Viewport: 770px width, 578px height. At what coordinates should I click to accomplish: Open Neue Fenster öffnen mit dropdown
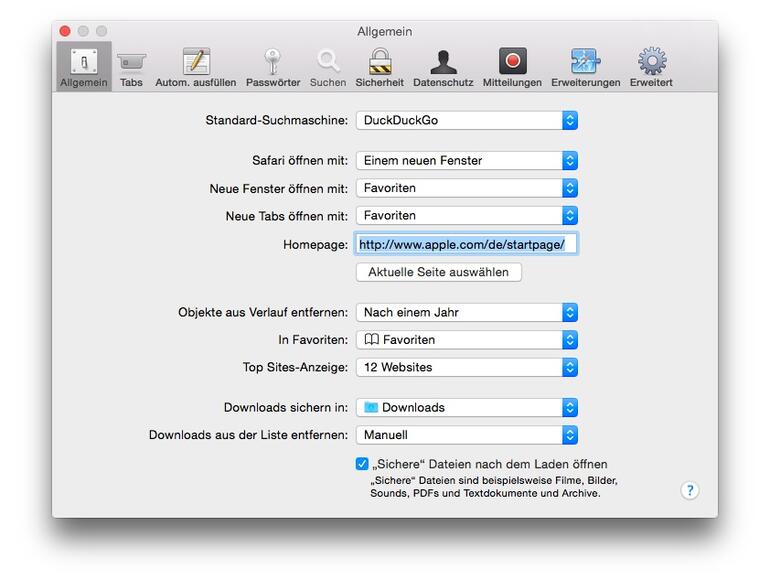point(467,188)
